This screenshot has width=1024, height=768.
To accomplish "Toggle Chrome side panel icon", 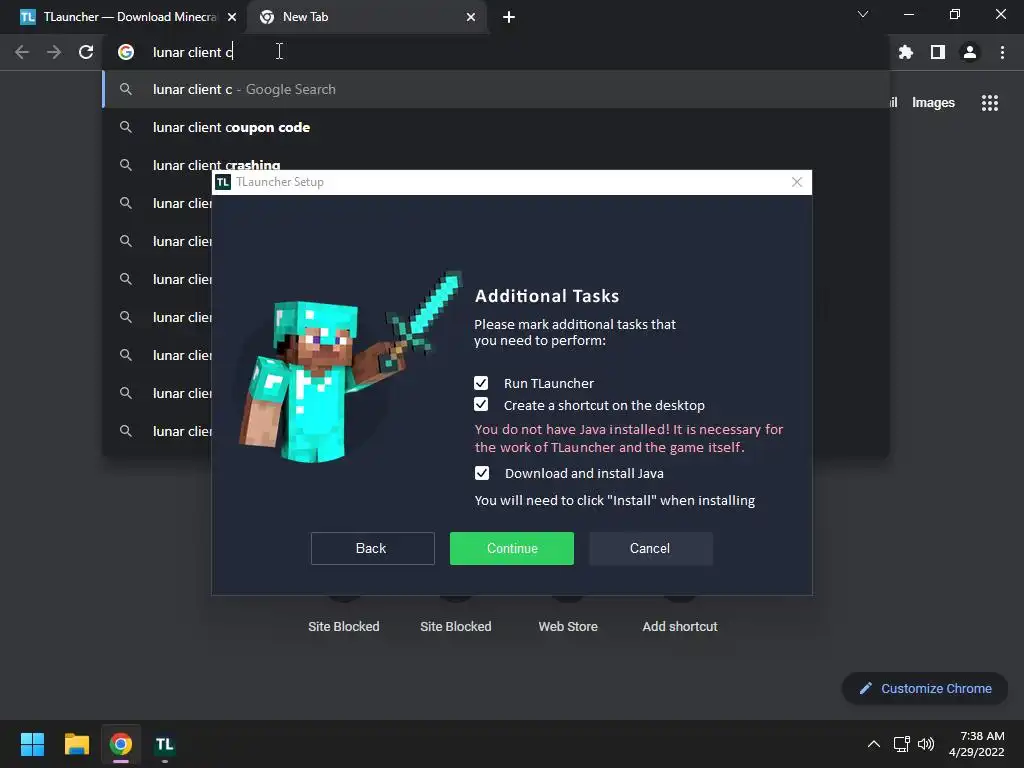I will click(938, 52).
